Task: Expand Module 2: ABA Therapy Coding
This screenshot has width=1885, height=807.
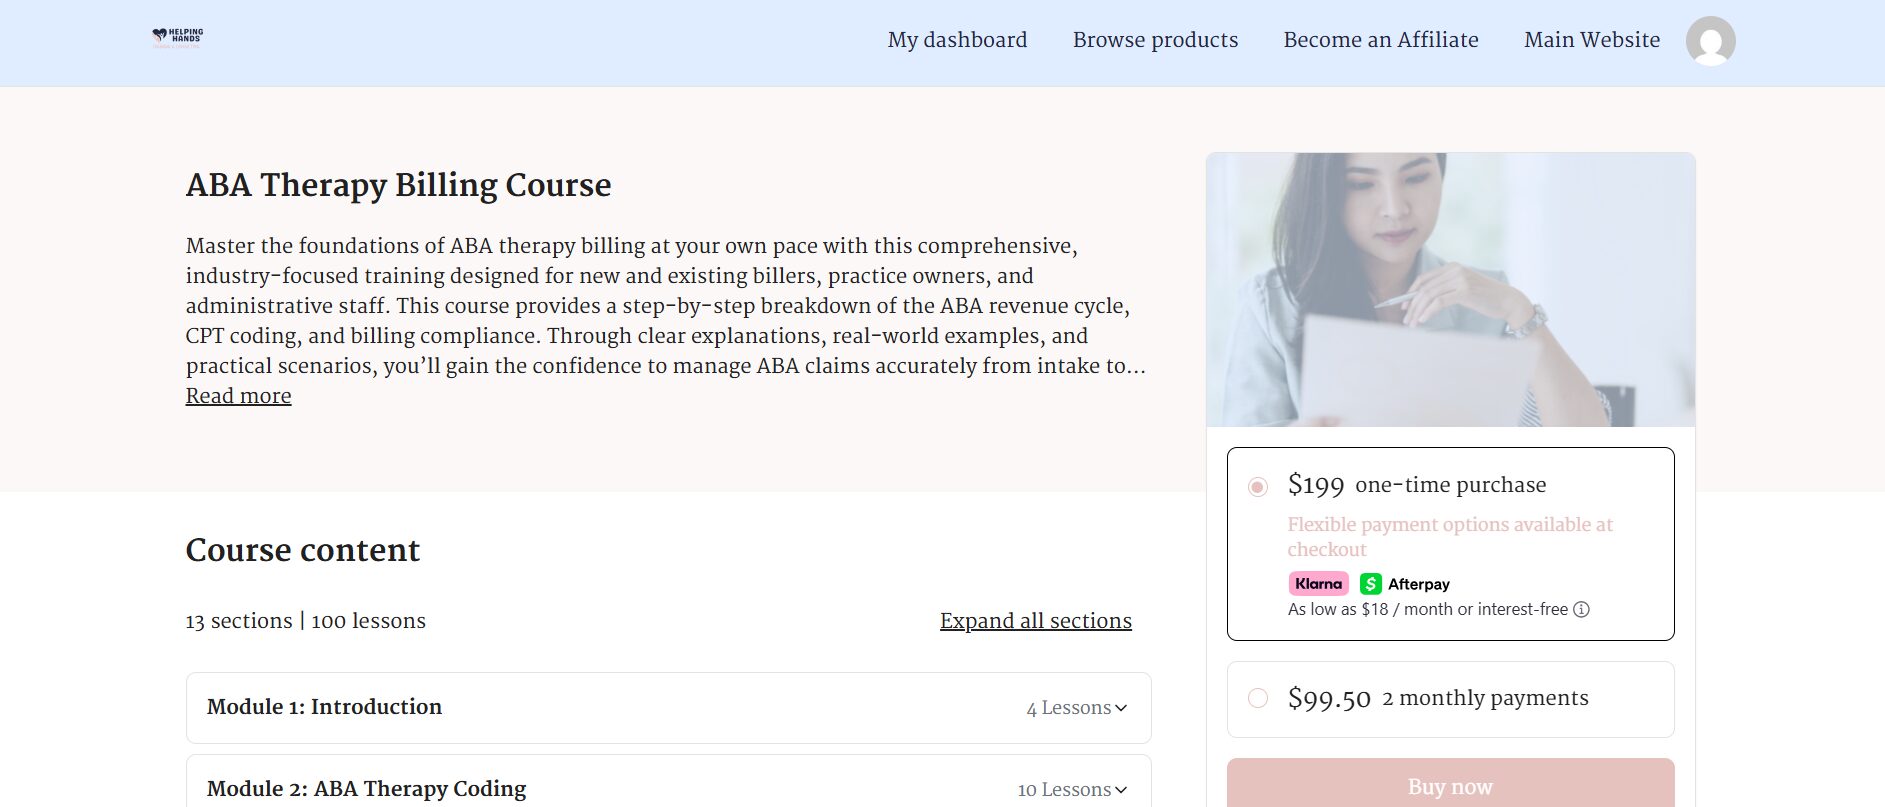Action: click(366, 789)
